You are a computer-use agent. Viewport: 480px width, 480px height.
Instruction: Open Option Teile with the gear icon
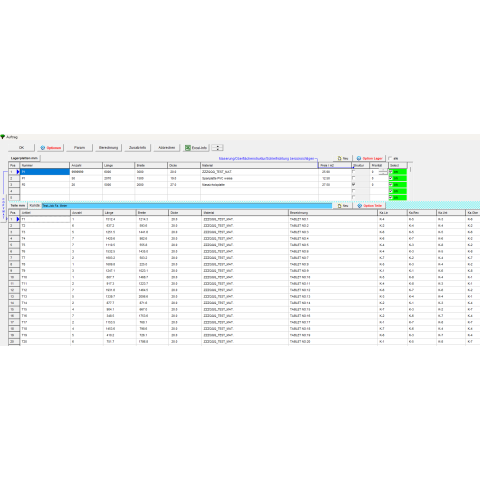pyautogui.click(x=360, y=206)
